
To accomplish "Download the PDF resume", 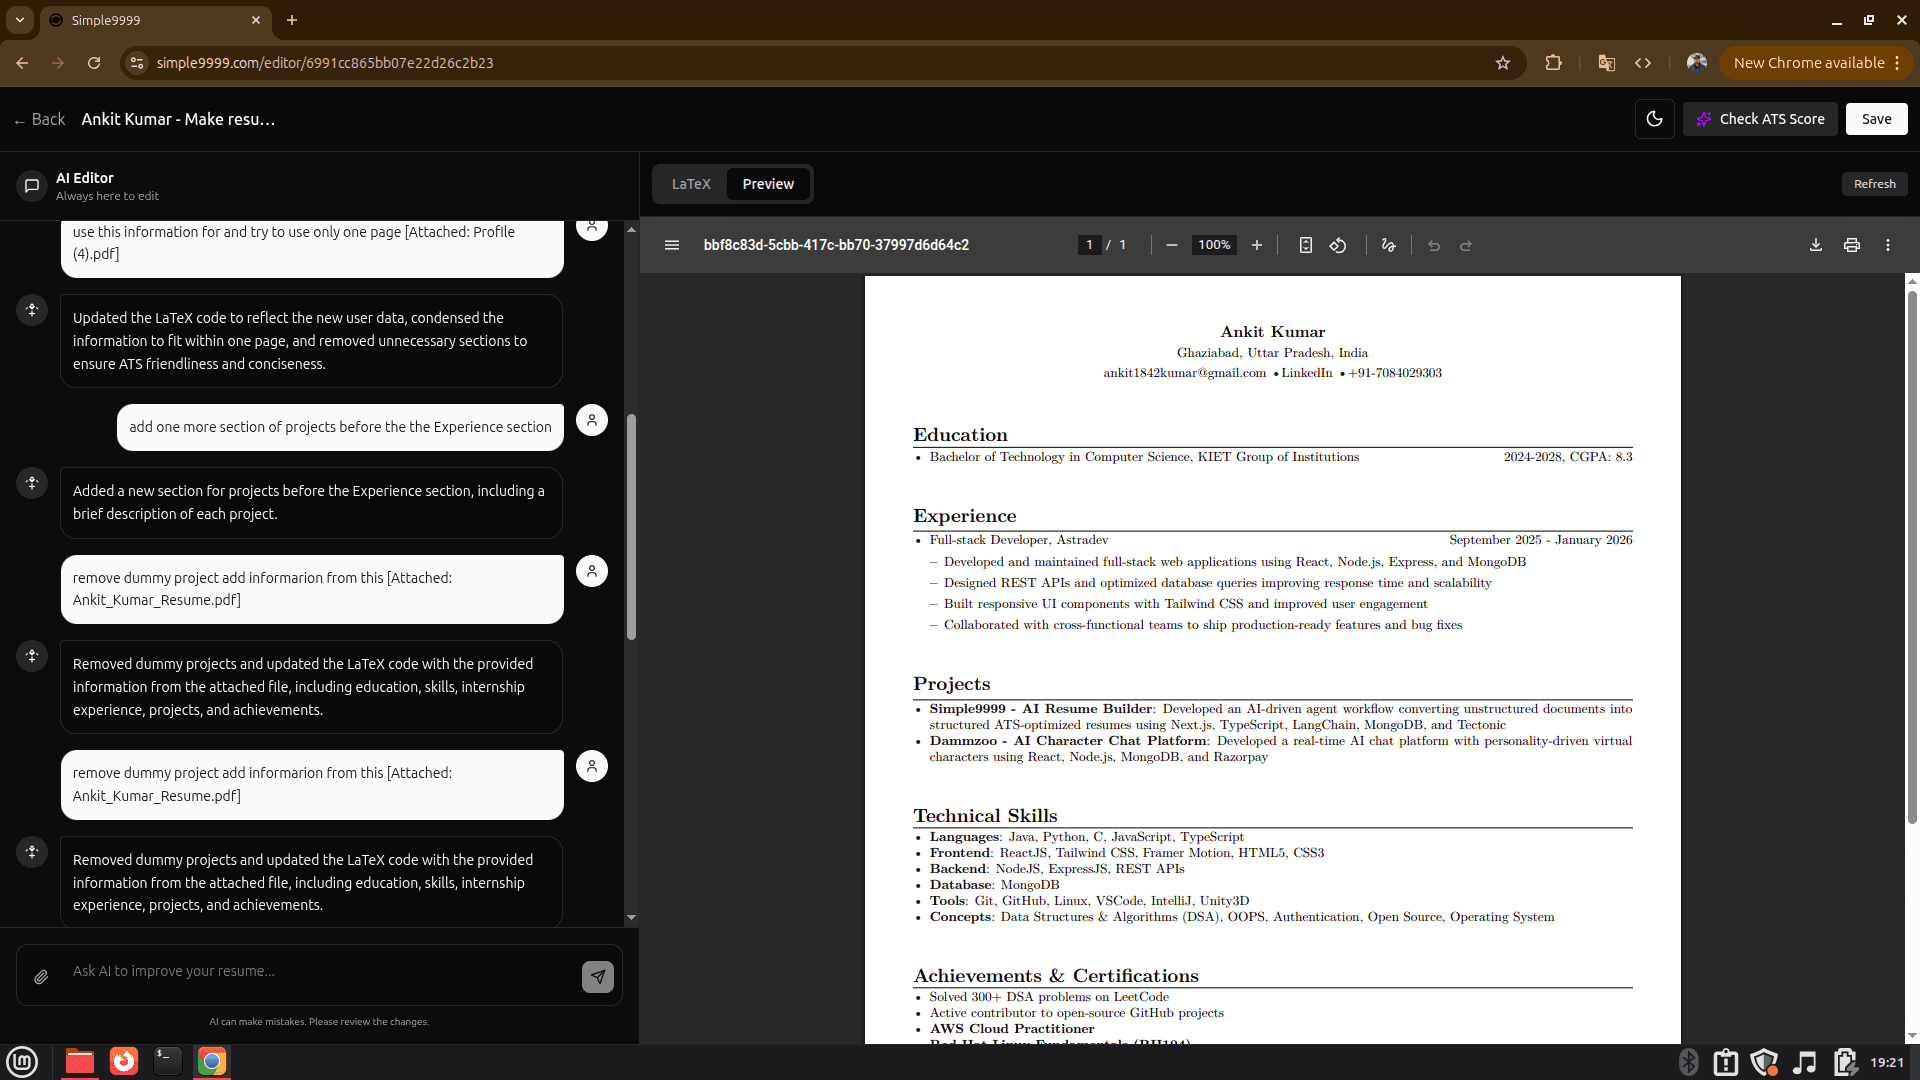I will tap(1816, 245).
